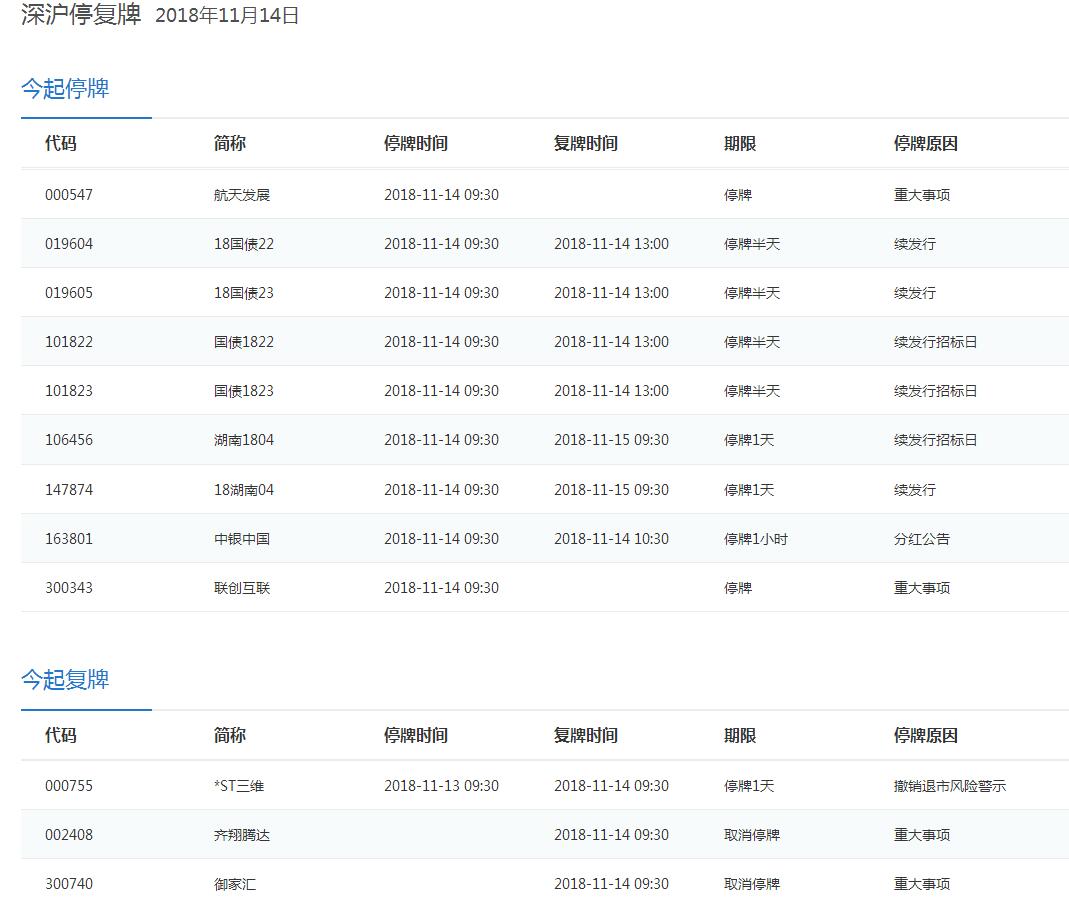Click code 147874
Image resolution: width=1069 pixels, height=905 pixels.
(x=69, y=490)
